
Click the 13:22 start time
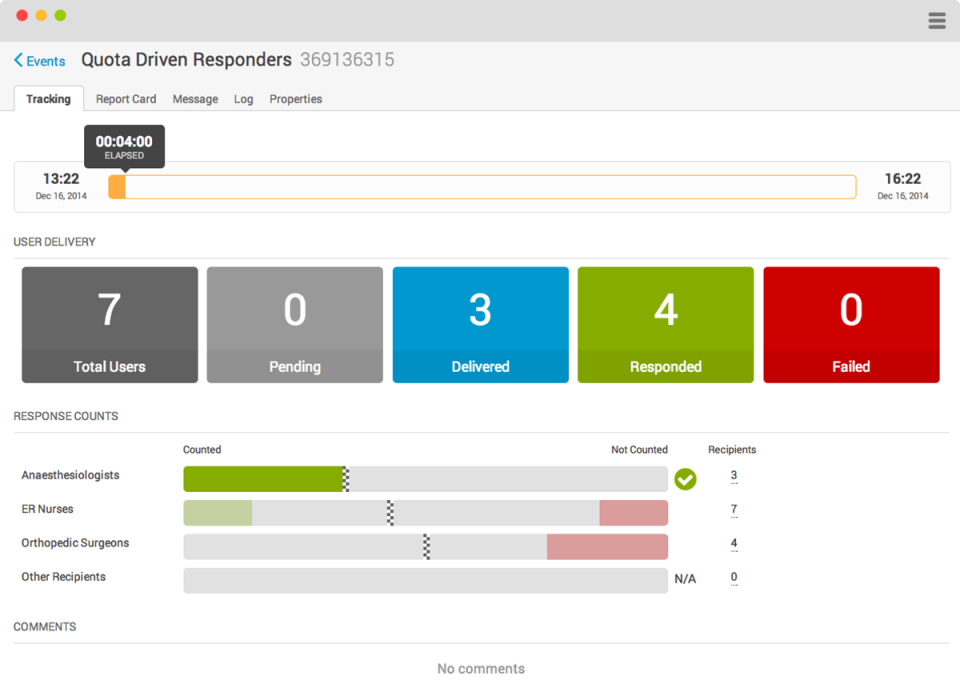point(61,179)
